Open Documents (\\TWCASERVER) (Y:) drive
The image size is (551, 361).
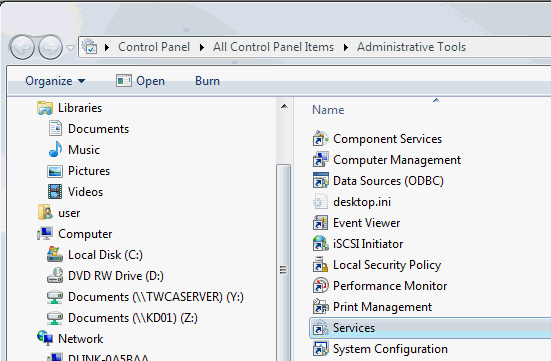point(156,297)
